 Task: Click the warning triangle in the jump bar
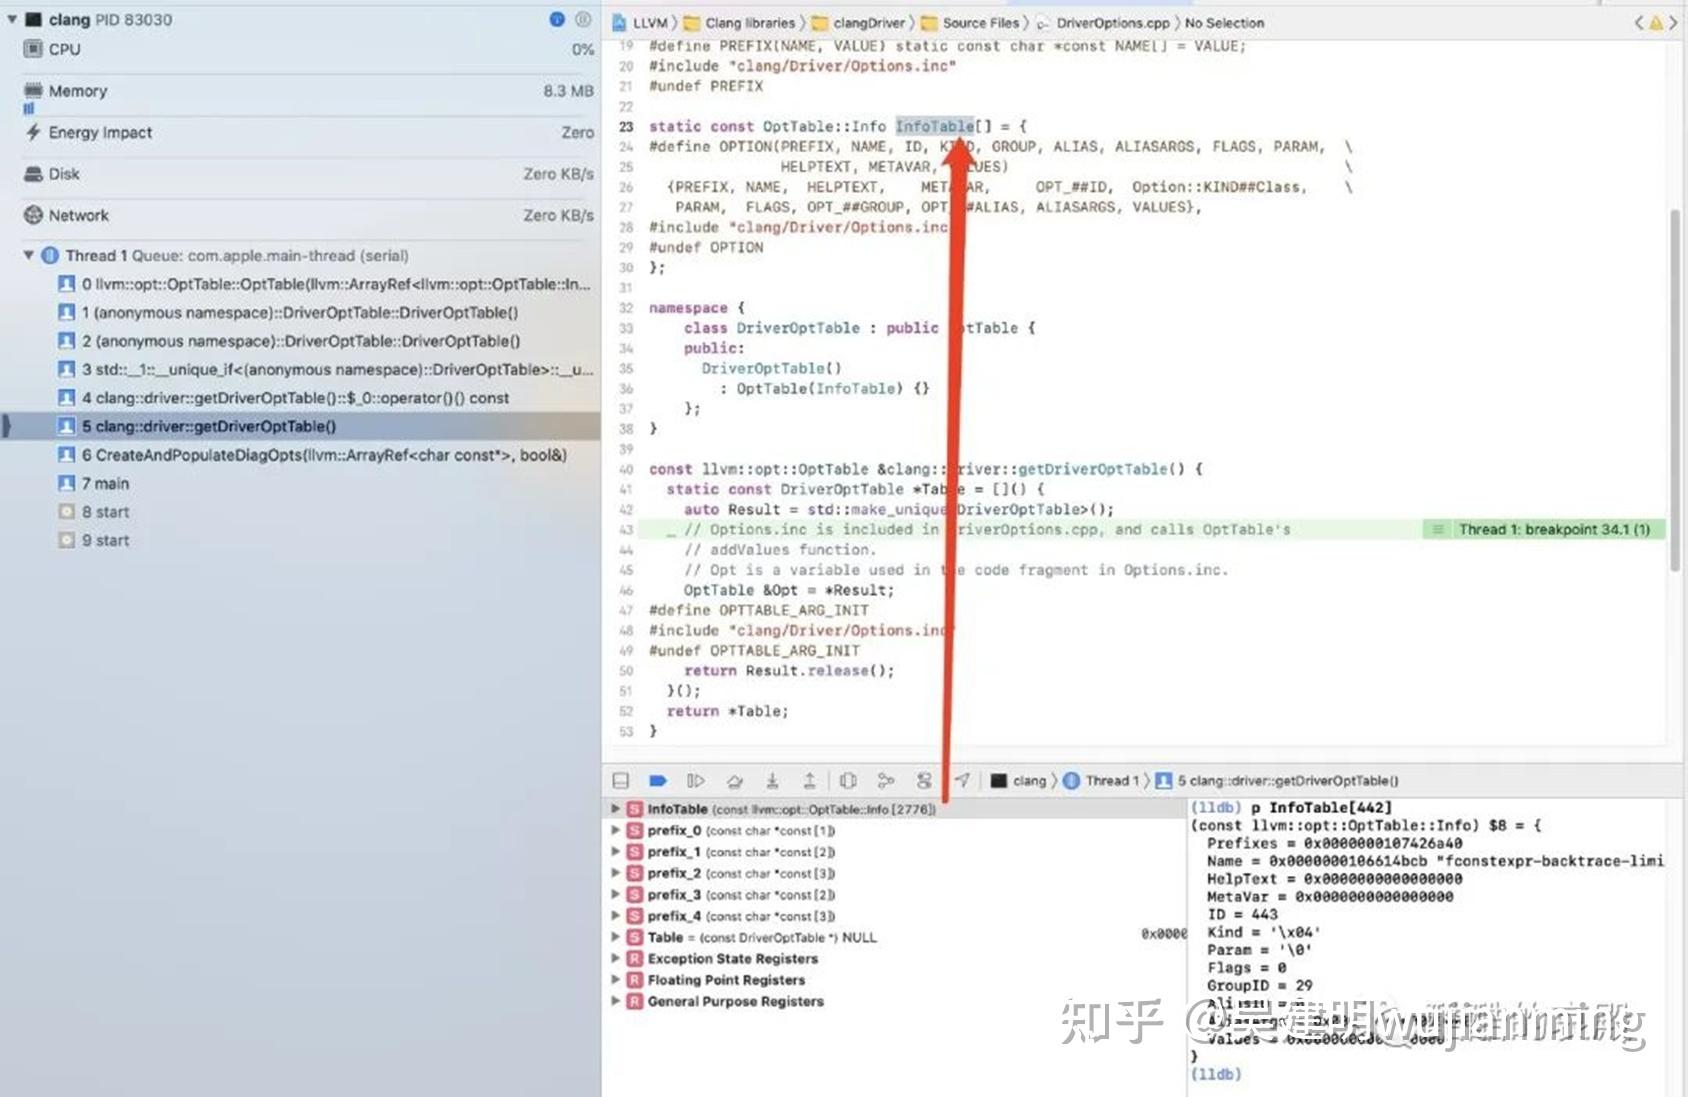[x=1656, y=22]
